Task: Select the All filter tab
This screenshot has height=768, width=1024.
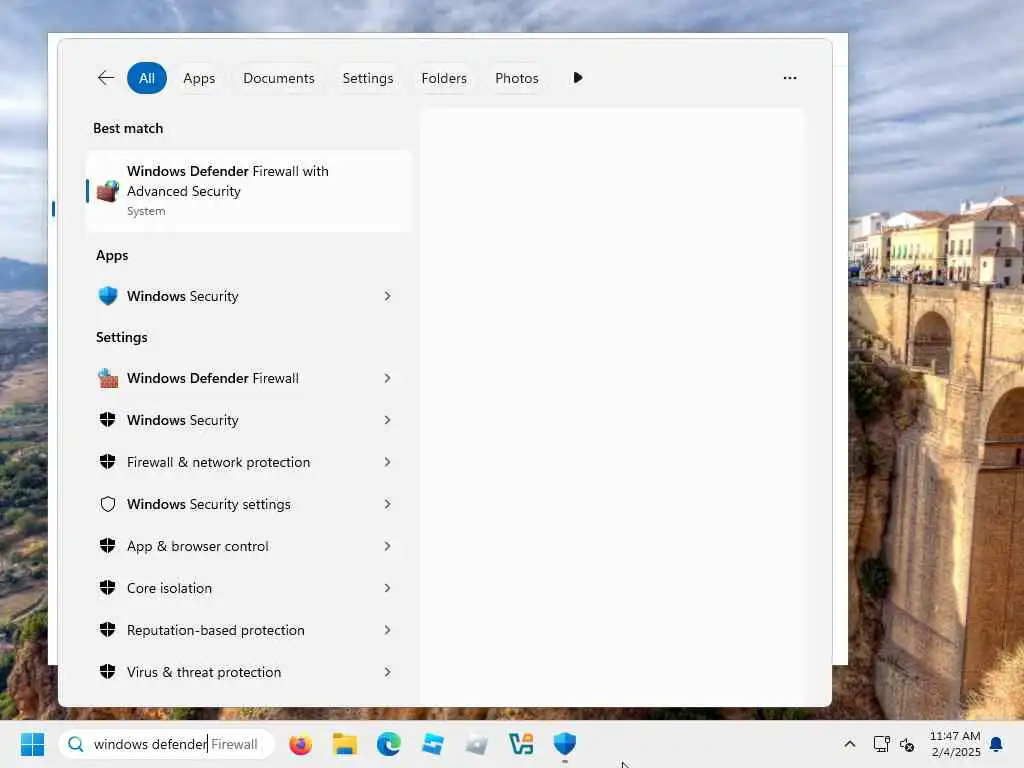Action: click(147, 78)
